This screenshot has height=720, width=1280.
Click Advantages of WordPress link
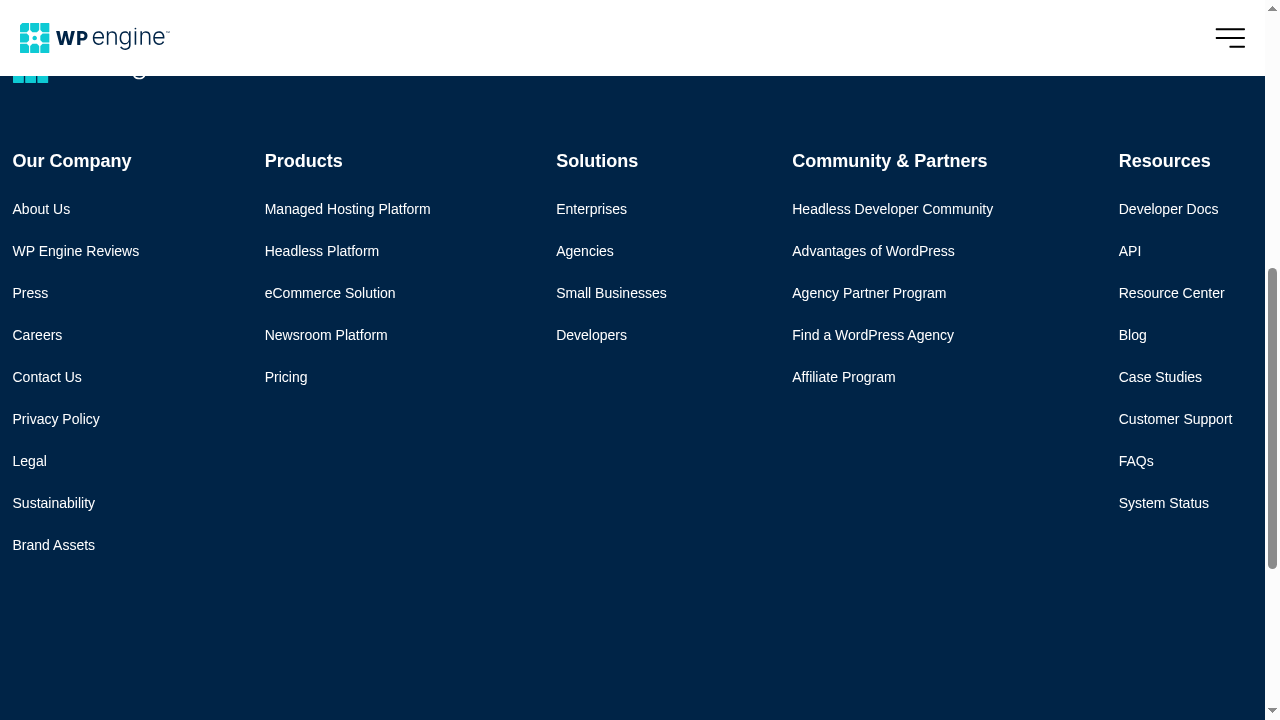pyautogui.click(x=873, y=251)
